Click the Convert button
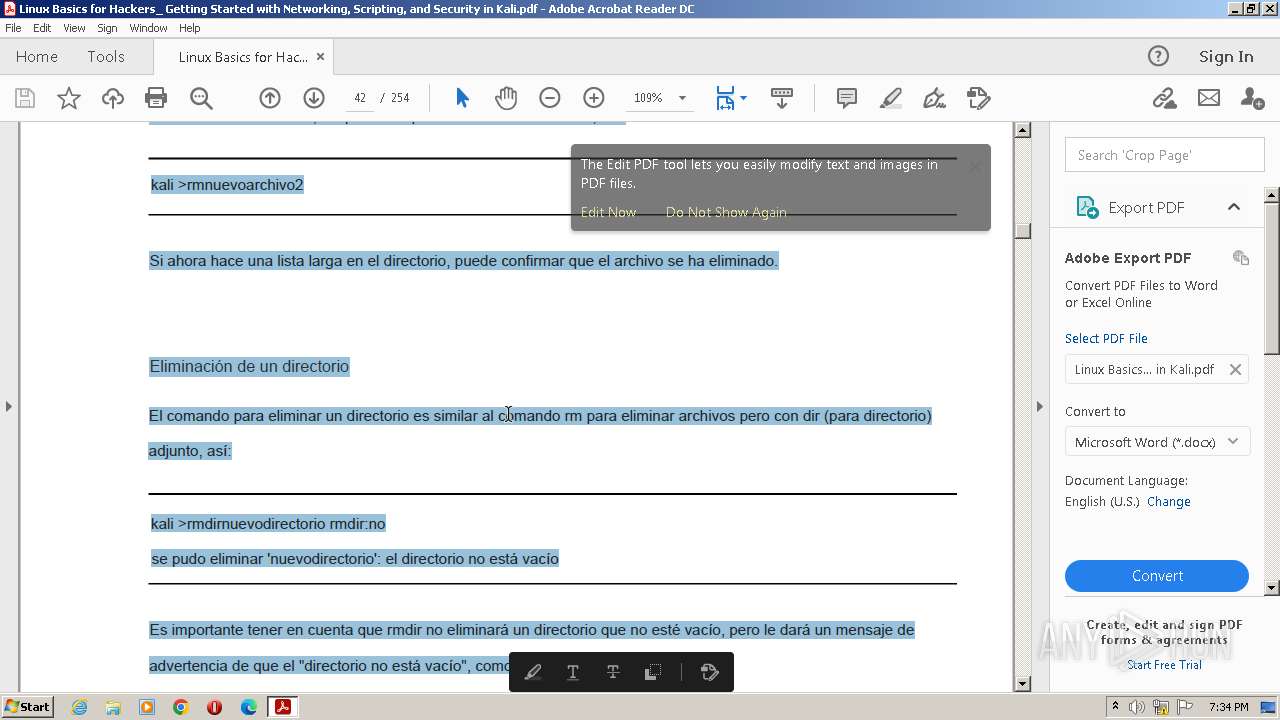 (1157, 576)
